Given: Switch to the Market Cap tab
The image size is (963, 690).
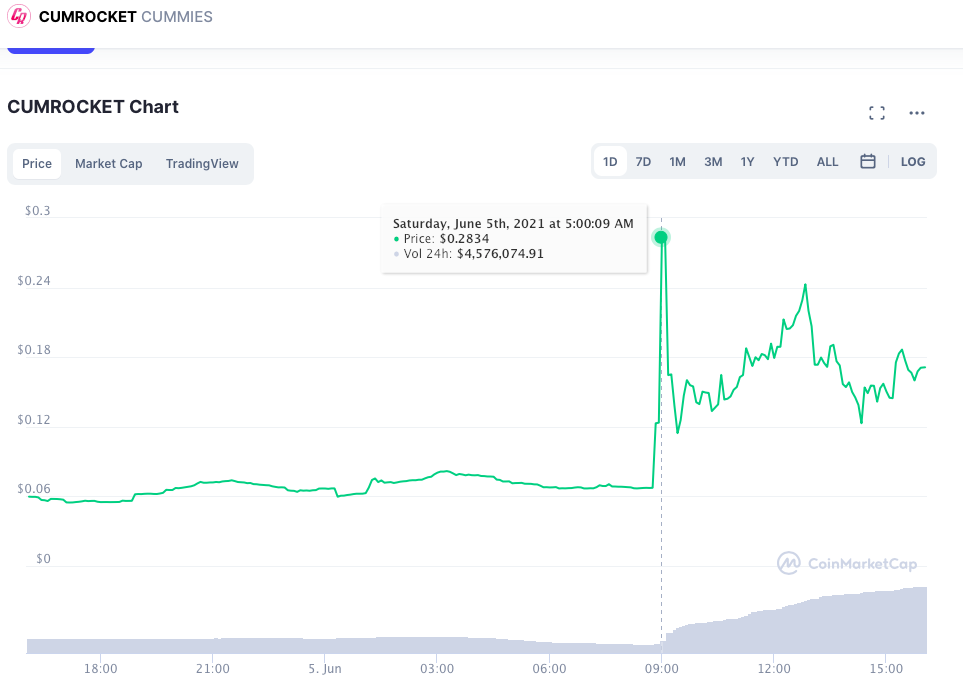Looking at the screenshot, I should 109,164.
